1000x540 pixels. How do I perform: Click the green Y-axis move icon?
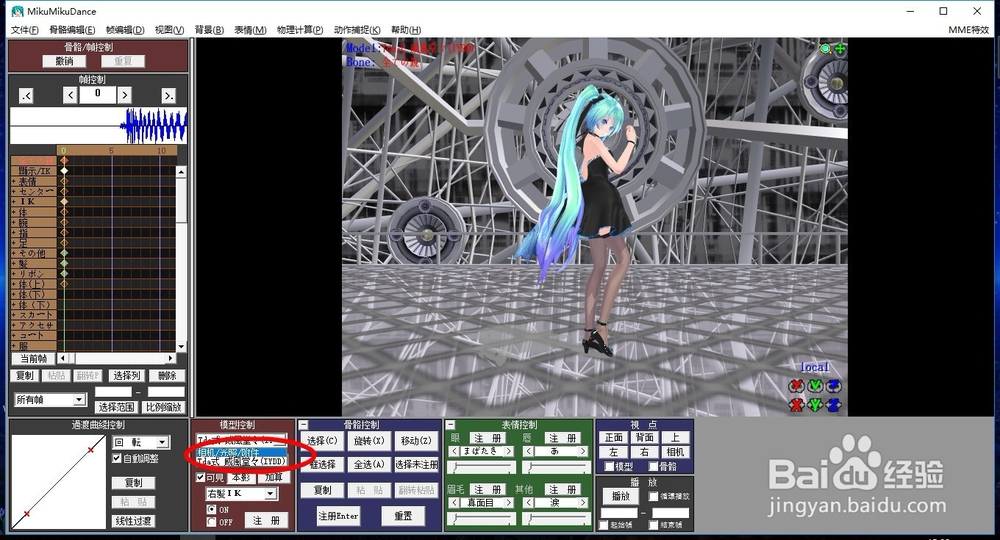click(x=815, y=404)
